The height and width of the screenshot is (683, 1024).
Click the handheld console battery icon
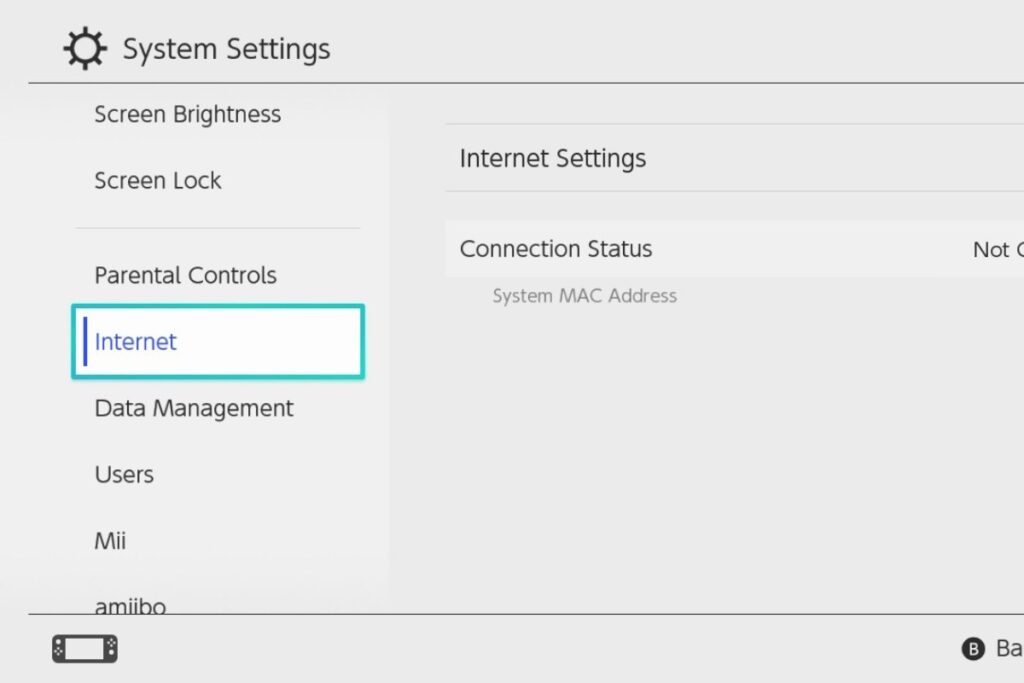pos(83,648)
